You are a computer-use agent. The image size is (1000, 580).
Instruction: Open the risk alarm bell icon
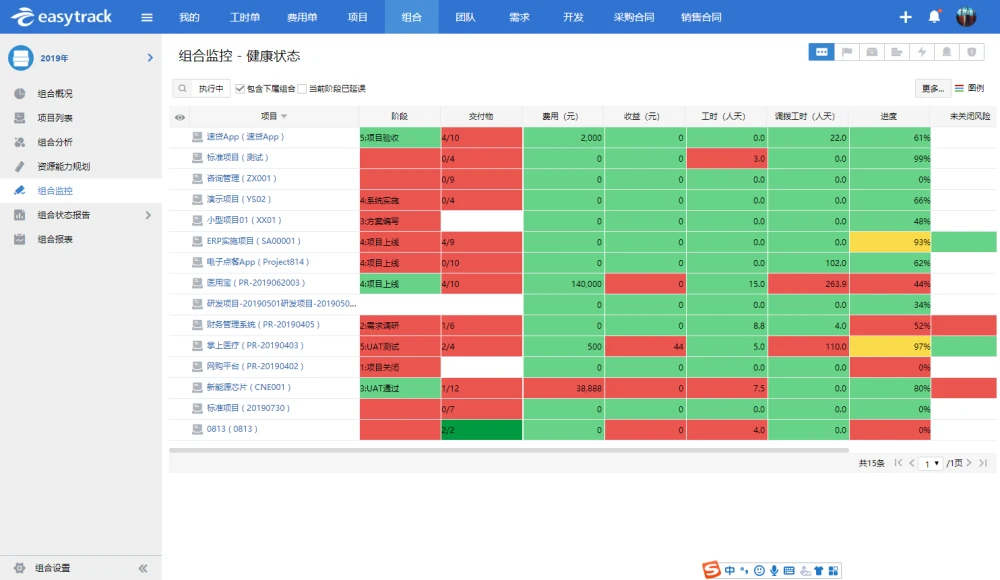click(945, 52)
